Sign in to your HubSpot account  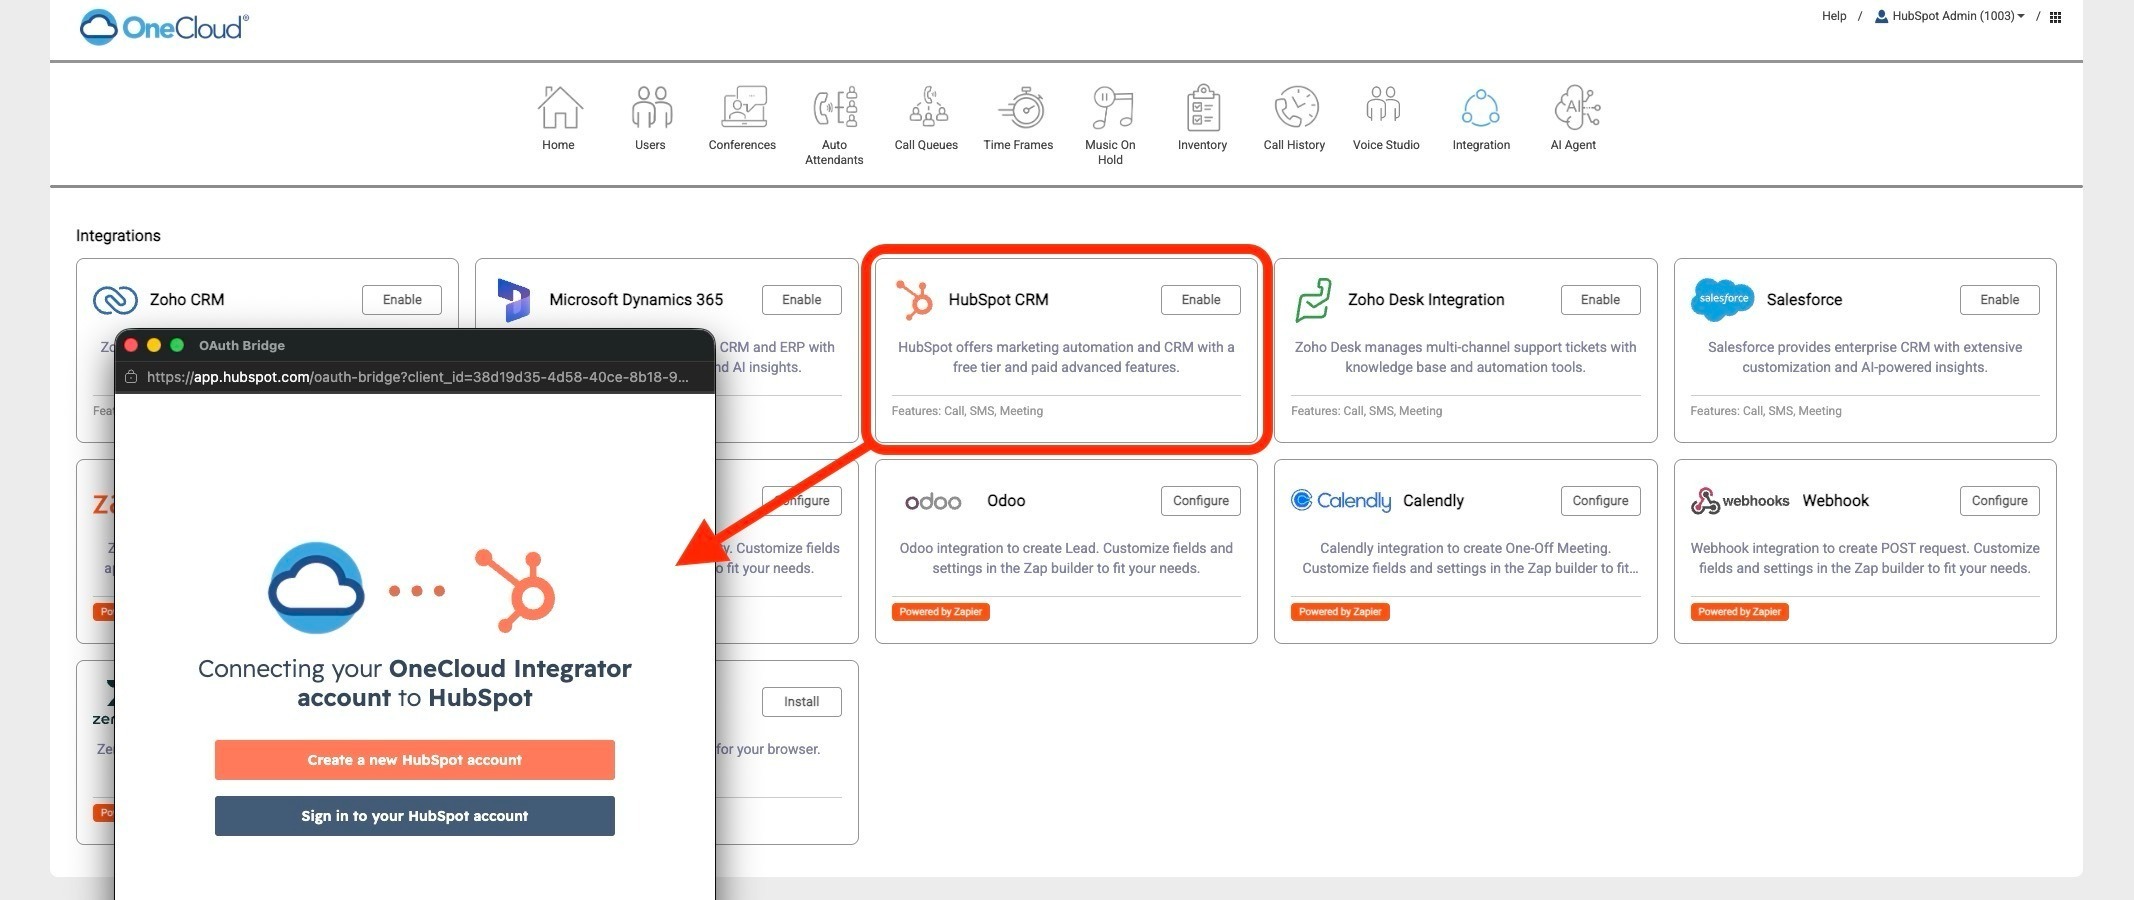415,816
